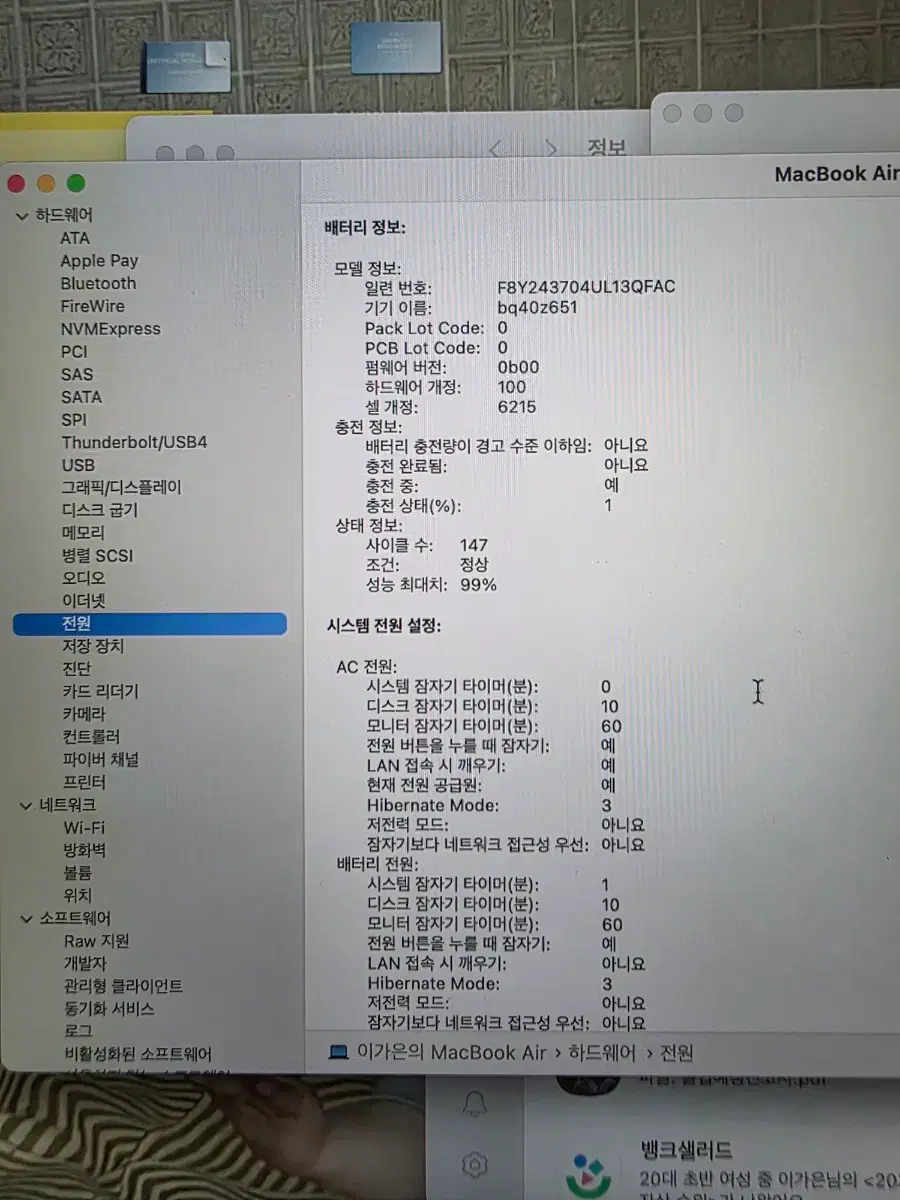900x1200 pixels.
Task: Click 전원 in the path bar
Action: (x=676, y=1052)
